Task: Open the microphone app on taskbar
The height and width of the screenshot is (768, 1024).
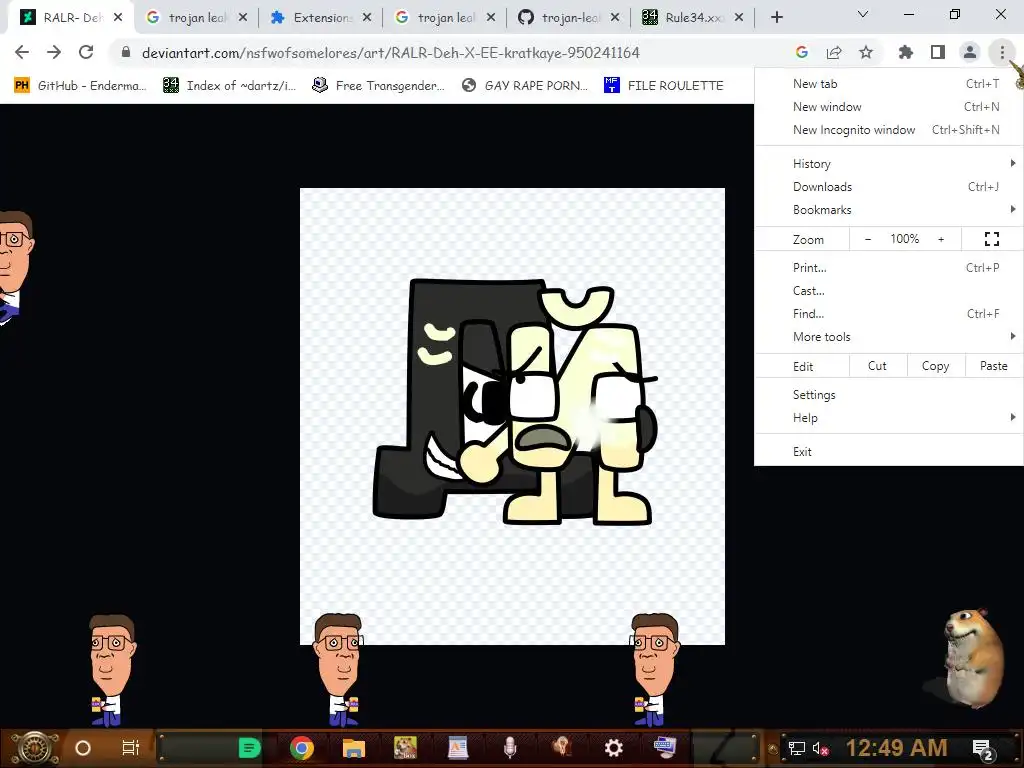Action: tap(510, 748)
